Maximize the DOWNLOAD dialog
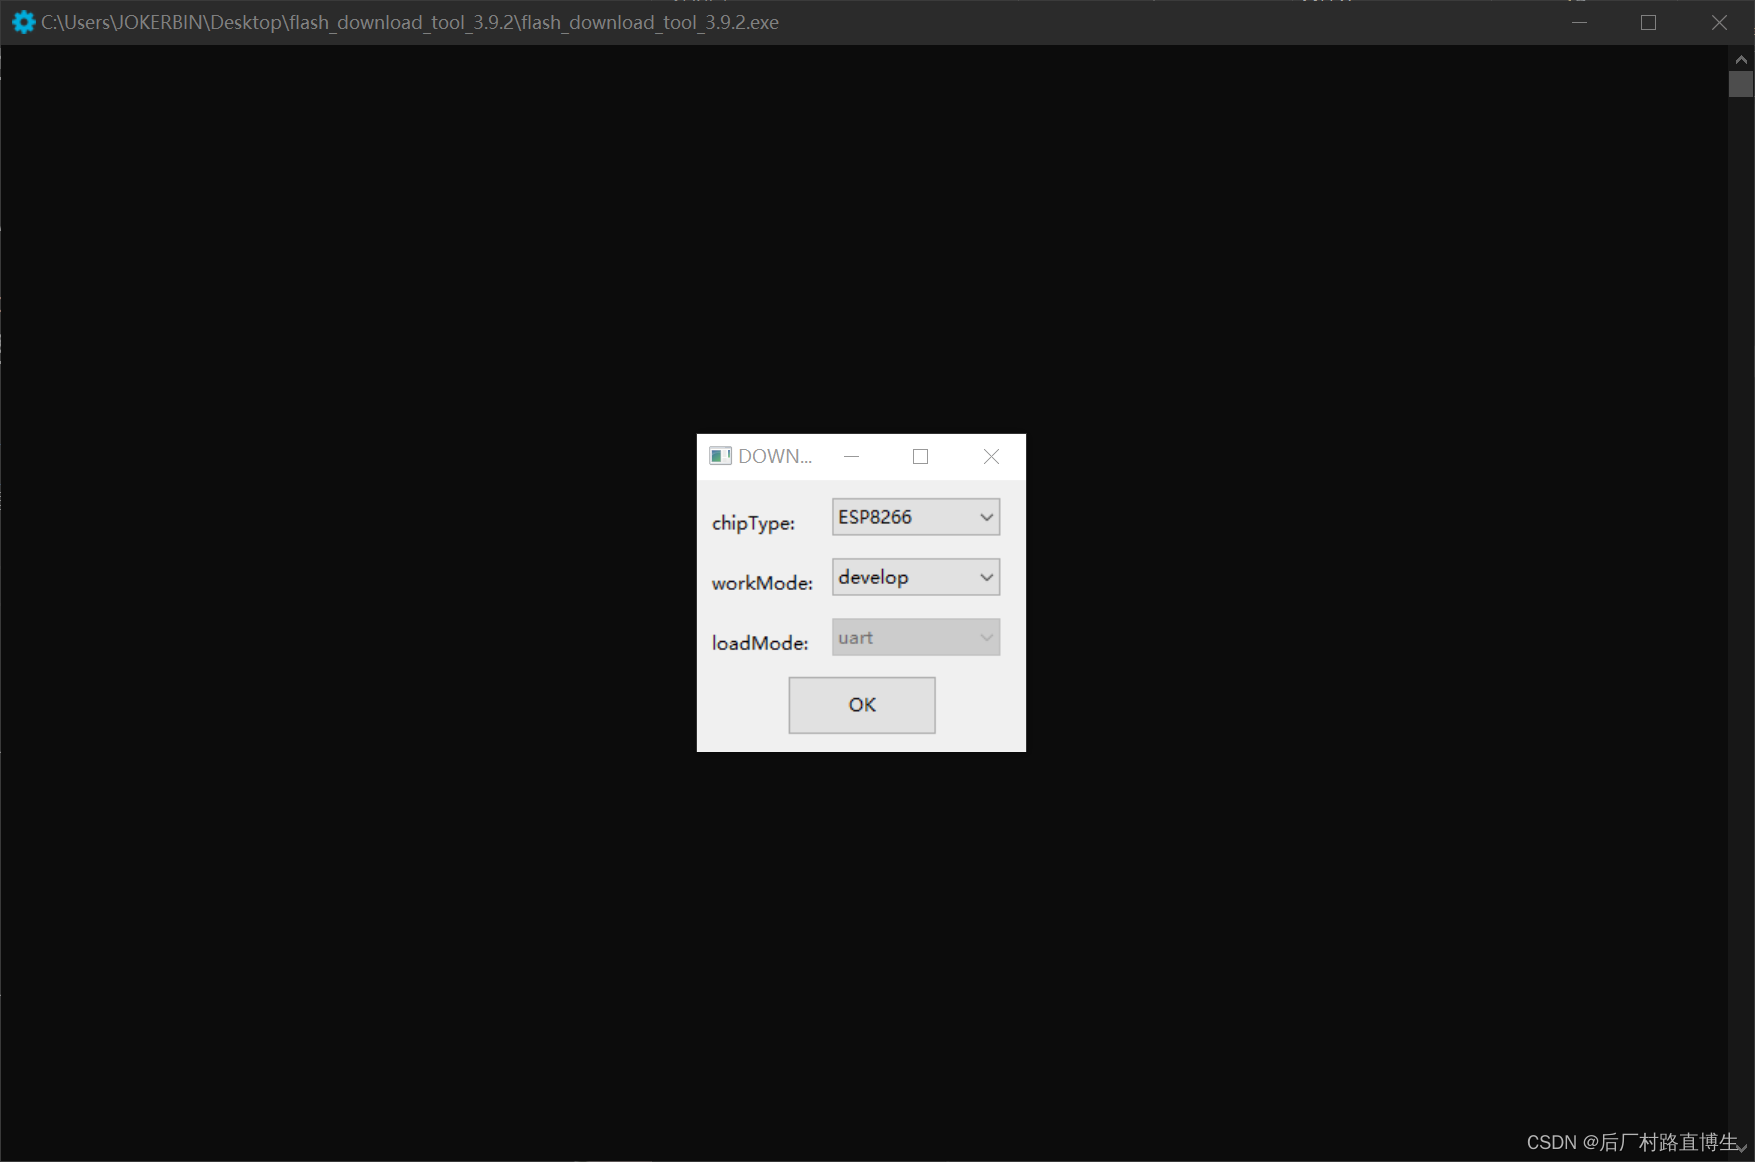1755x1162 pixels. point(920,456)
